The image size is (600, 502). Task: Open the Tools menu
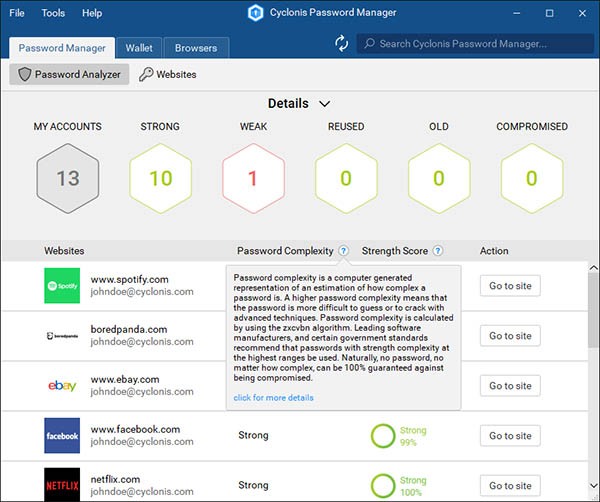coord(54,13)
